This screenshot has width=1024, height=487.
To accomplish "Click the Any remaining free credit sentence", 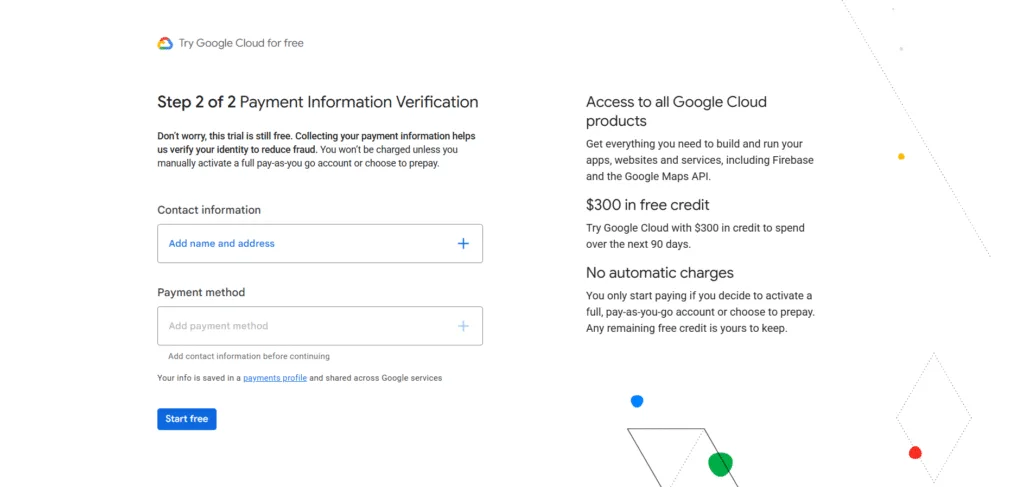I will [687, 328].
